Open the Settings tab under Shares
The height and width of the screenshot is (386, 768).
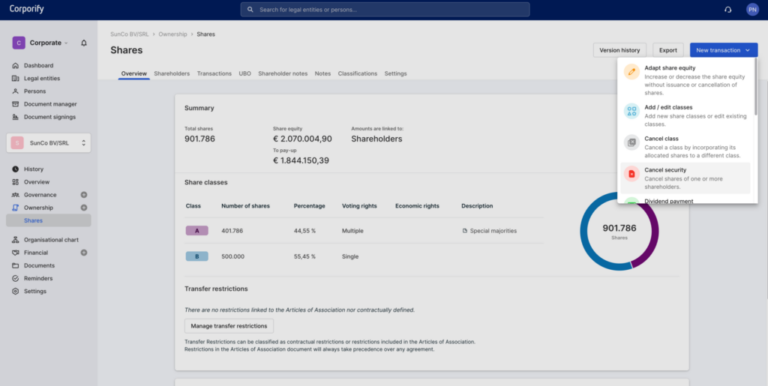[x=396, y=73]
